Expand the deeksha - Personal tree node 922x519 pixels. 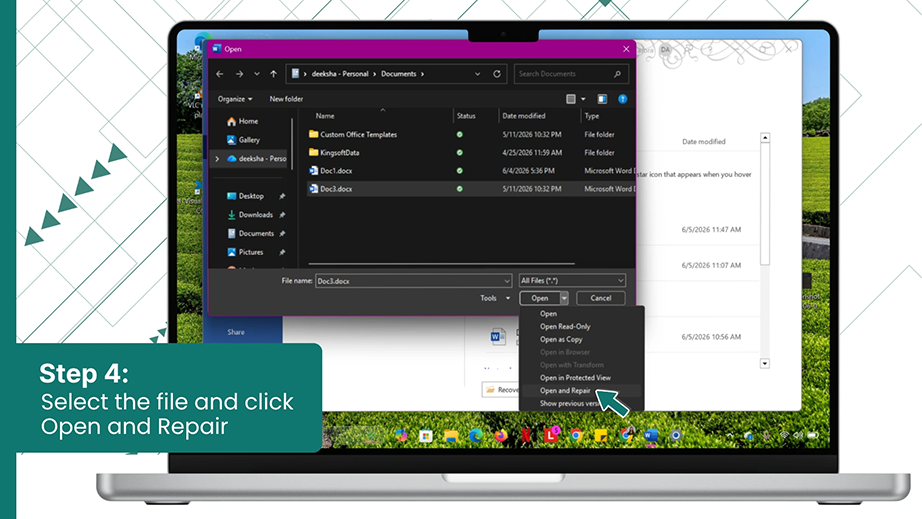[217, 159]
